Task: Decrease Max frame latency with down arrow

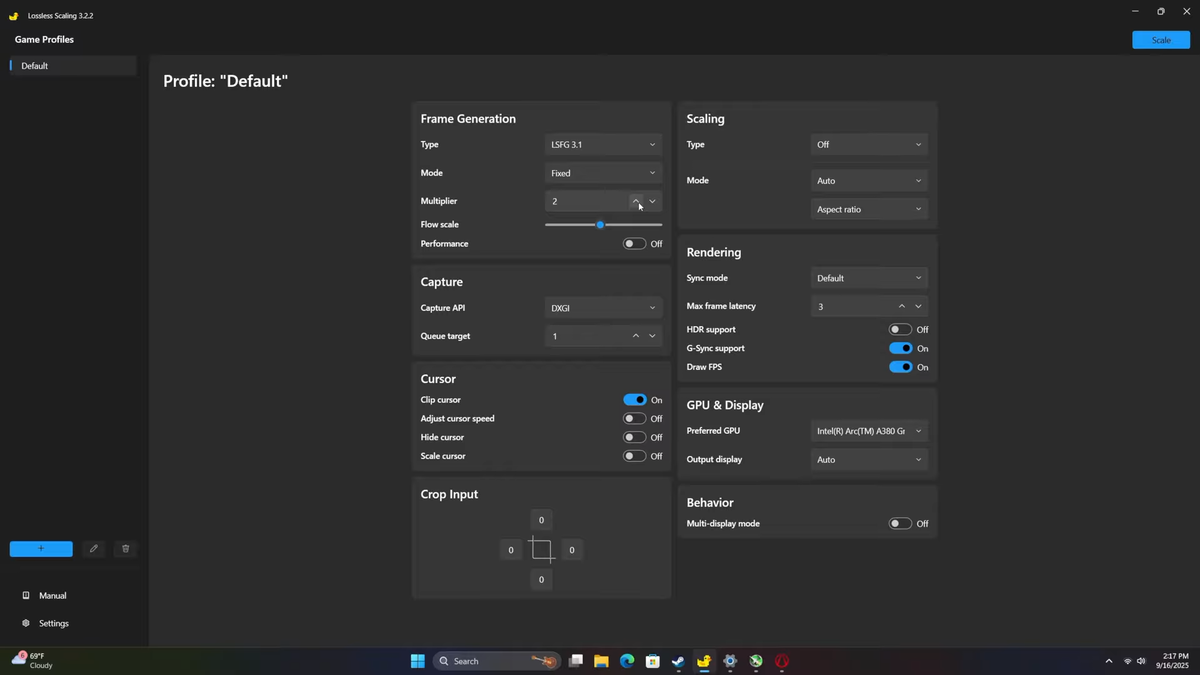Action: tap(919, 306)
